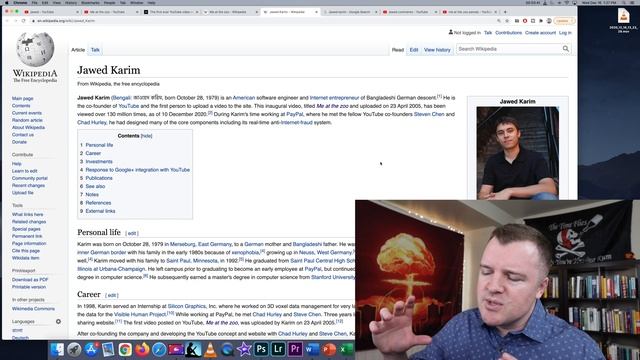Jump to 'Investments' in Contents

(x=99, y=162)
